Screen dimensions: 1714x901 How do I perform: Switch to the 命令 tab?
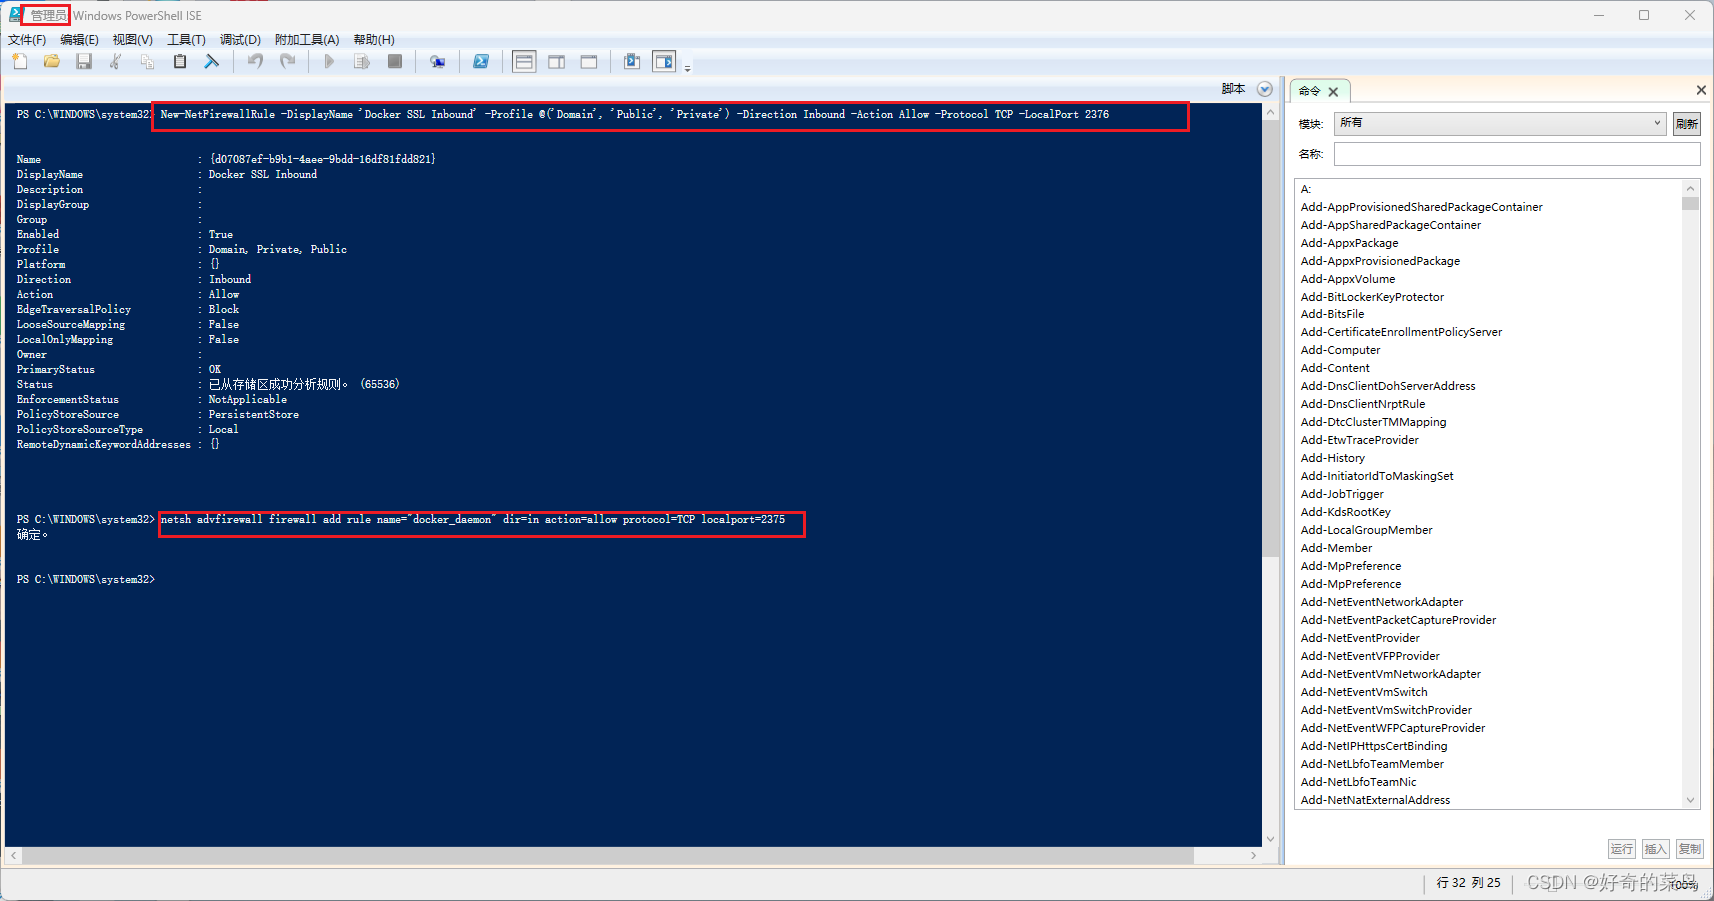pyautogui.click(x=1311, y=89)
